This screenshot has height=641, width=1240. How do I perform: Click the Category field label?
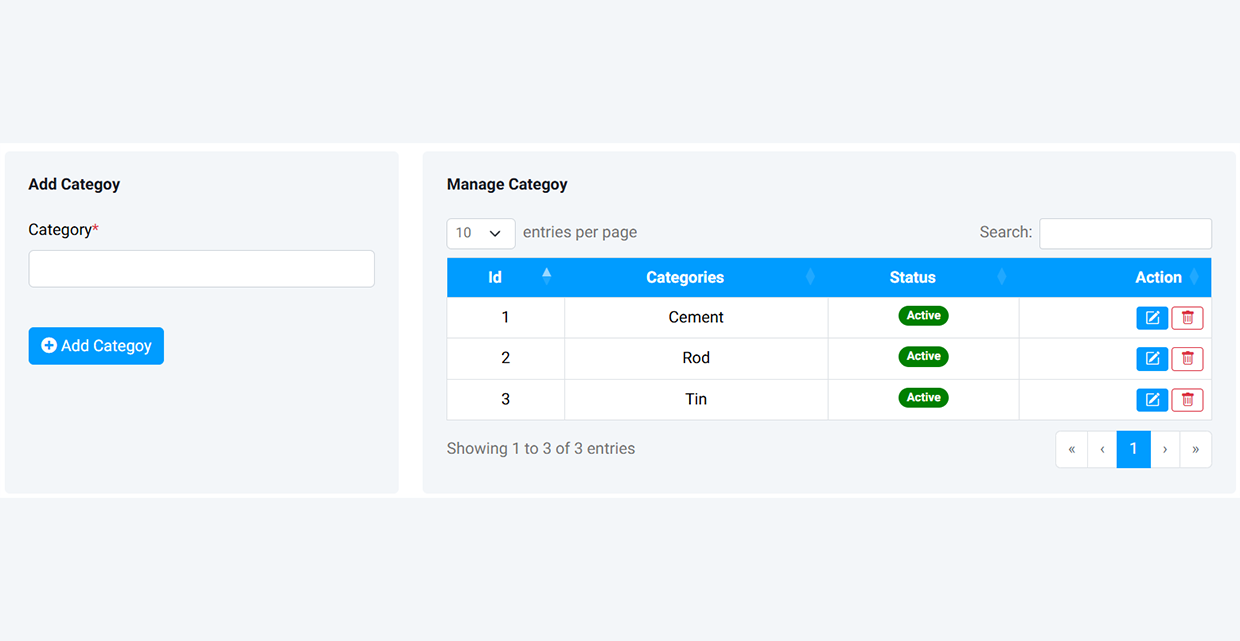pos(63,230)
